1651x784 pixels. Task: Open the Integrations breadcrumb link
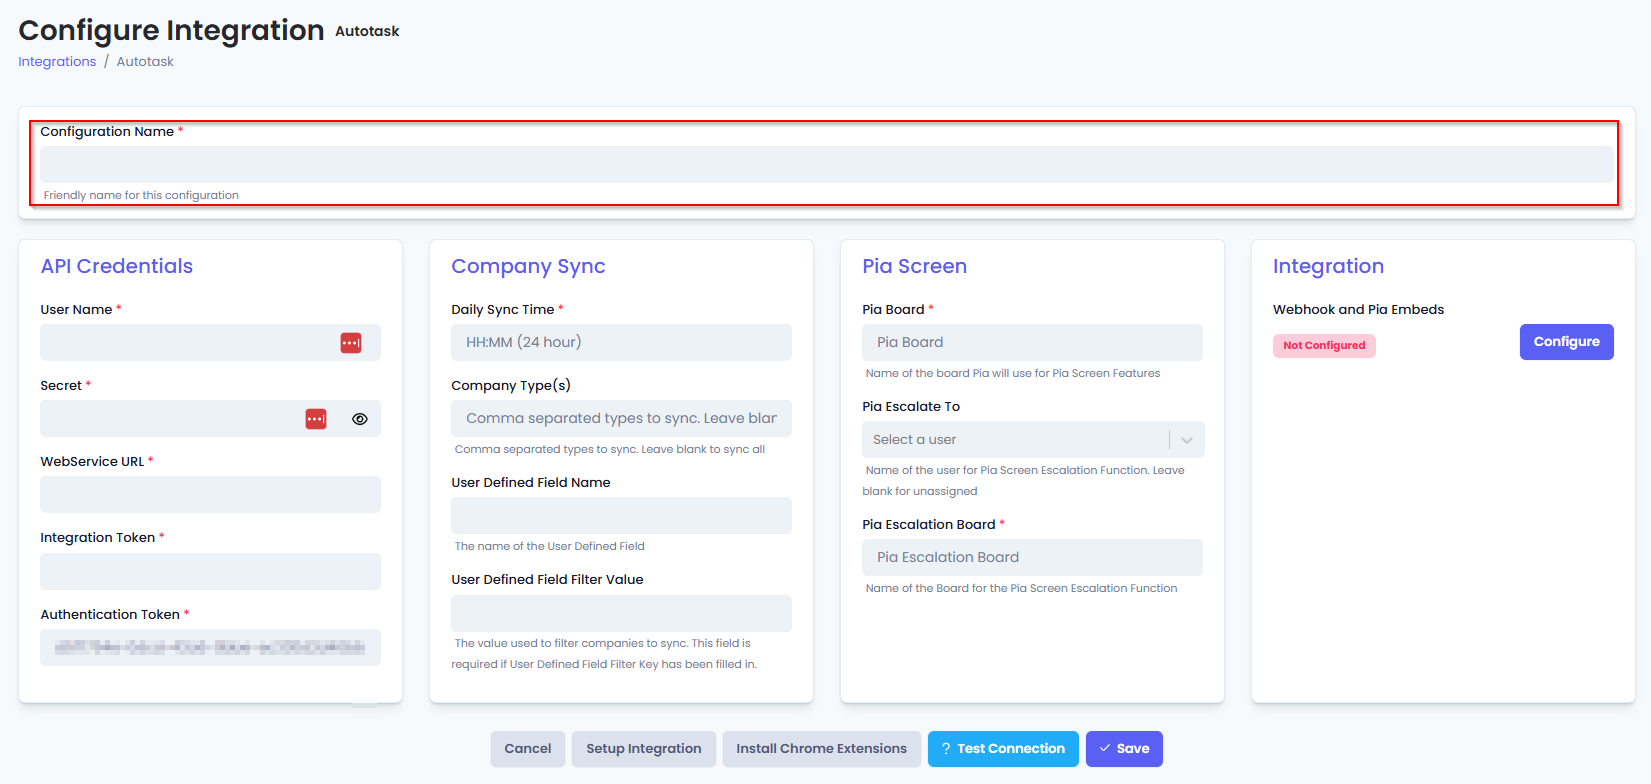pos(57,61)
